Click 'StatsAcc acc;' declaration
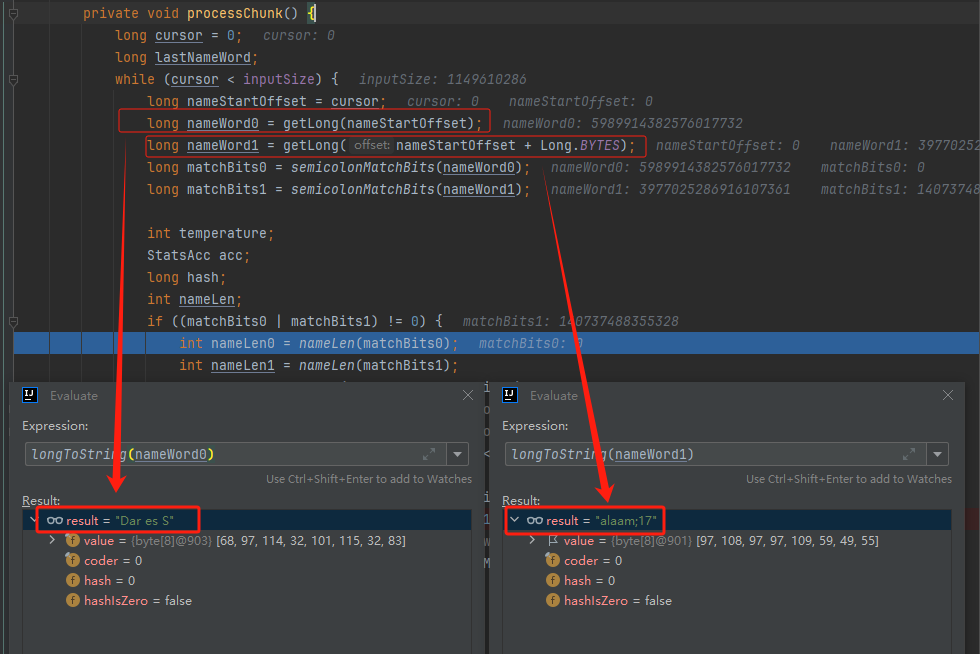Screen dimensions: 980x654 point(199,255)
